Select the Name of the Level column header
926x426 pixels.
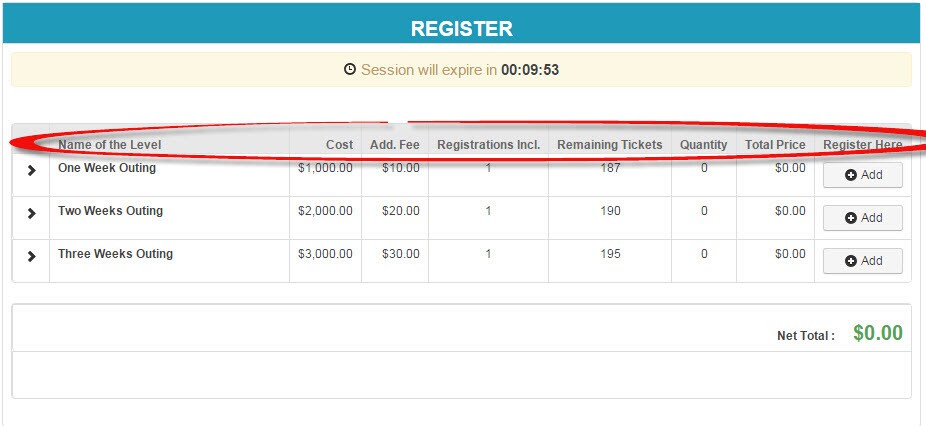click(x=109, y=144)
